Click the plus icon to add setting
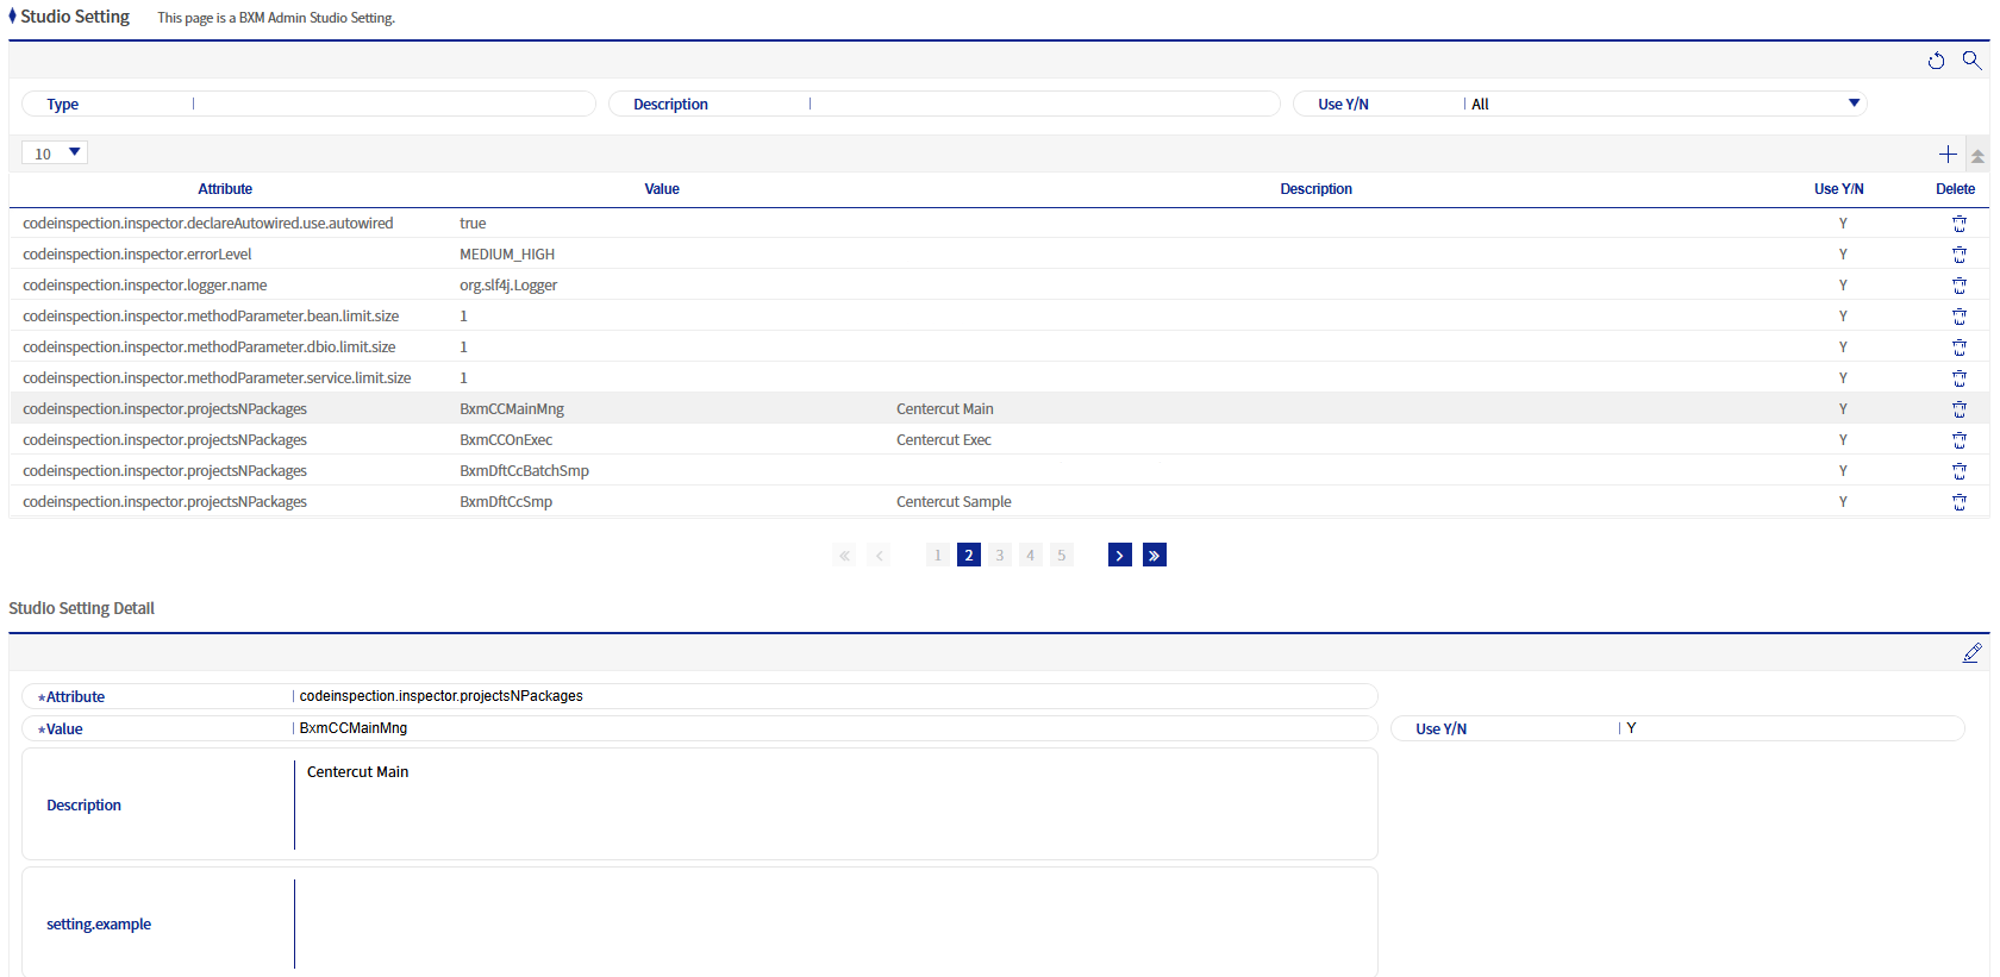This screenshot has height=977, width=2000. (1947, 154)
